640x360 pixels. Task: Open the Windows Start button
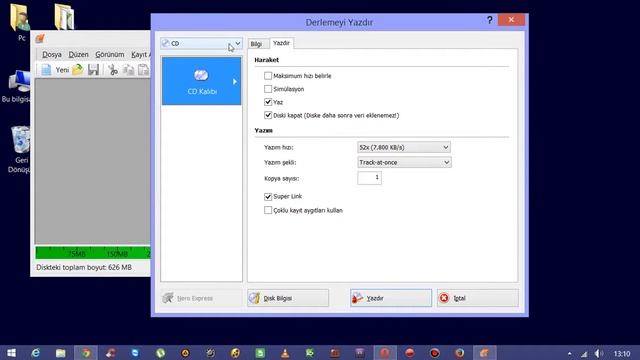[x=11, y=353]
